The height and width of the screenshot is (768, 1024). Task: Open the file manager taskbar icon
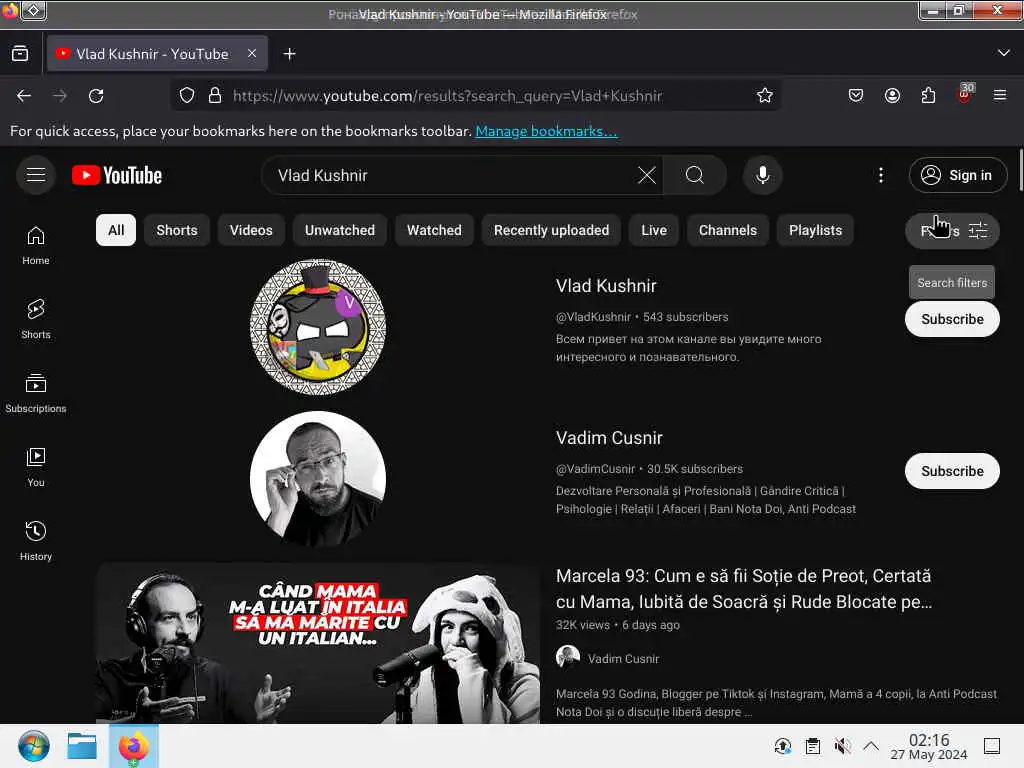82,746
